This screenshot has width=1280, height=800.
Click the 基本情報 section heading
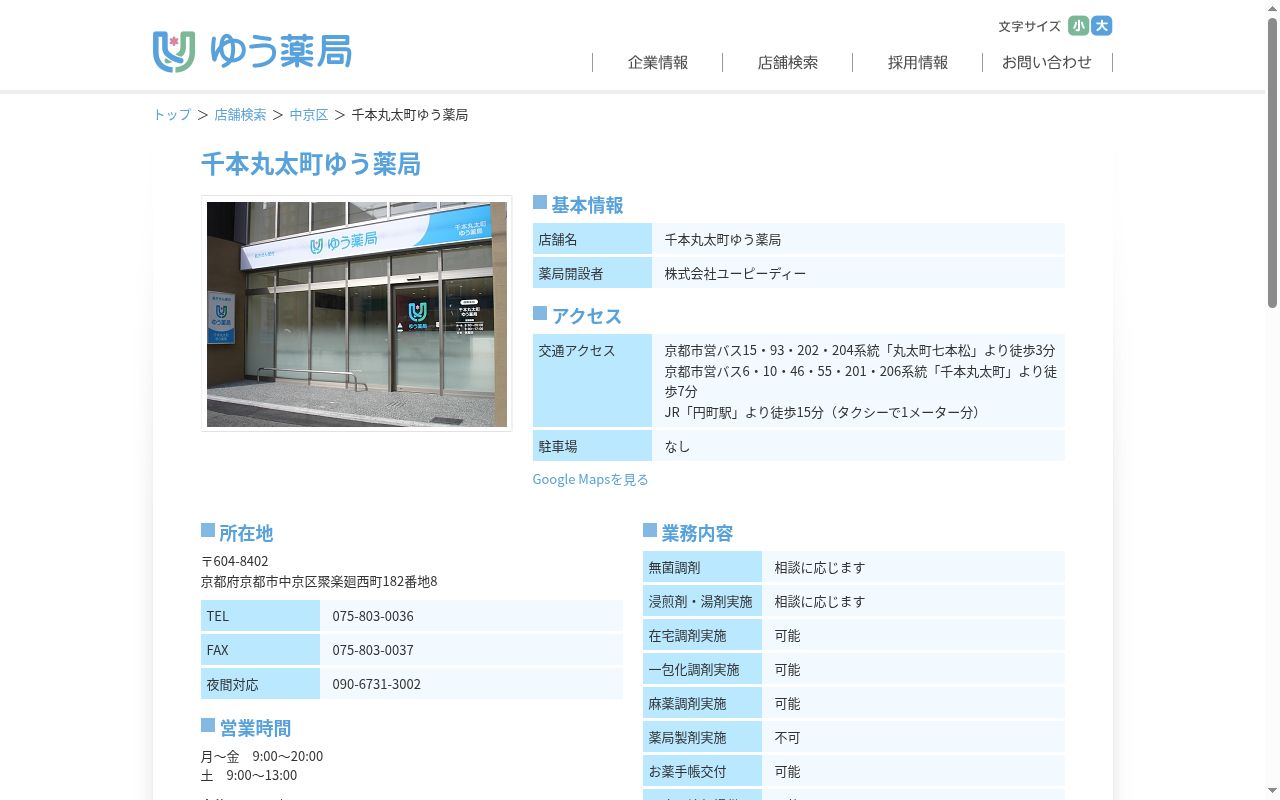coord(587,205)
